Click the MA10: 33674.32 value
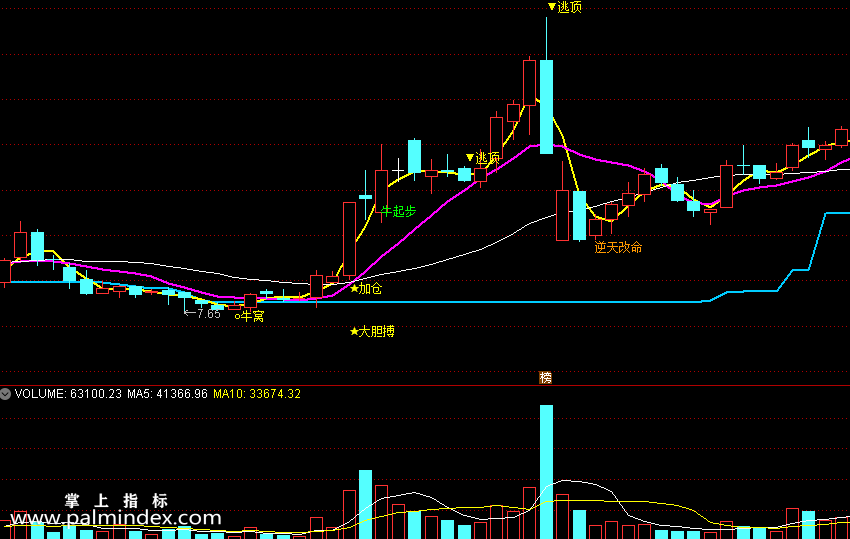The height and width of the screenshot is (539, 850). (x=257, y=394)
